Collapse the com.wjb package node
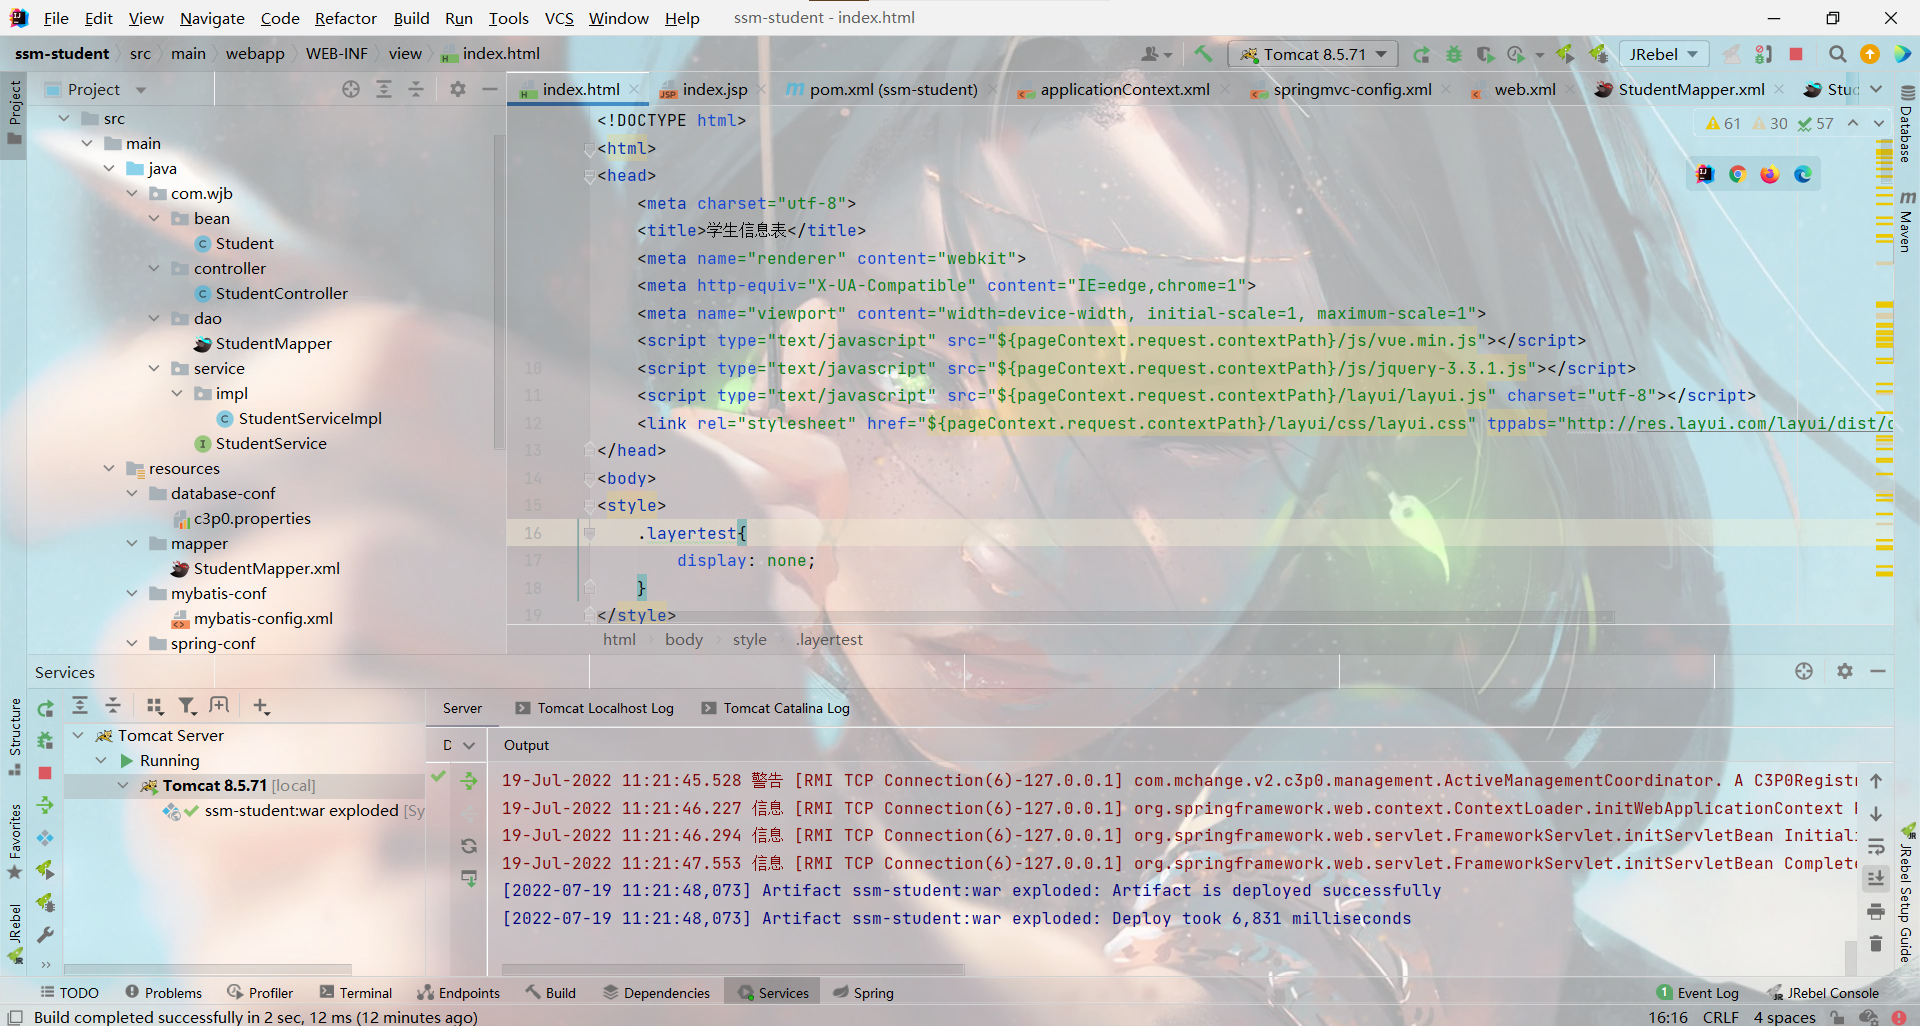Viewport: 1920px width, 1026px height. (132, 193)
